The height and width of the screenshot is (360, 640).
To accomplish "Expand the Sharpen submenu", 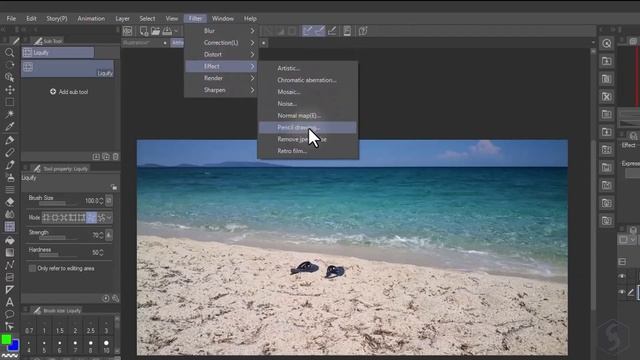I will [221, 90].
